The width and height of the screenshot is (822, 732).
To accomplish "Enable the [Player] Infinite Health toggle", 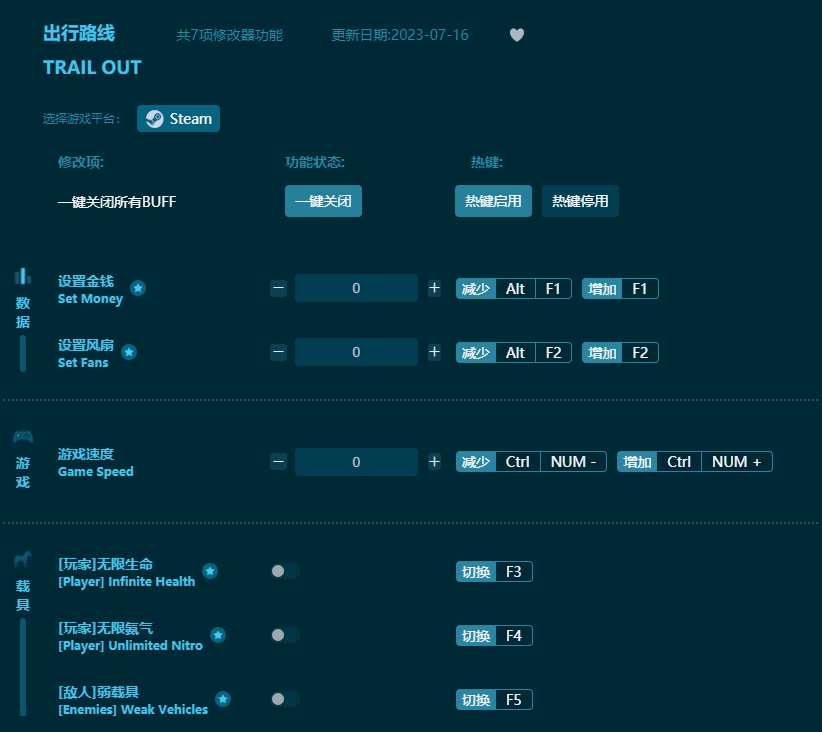I will (x=284, y=571).
